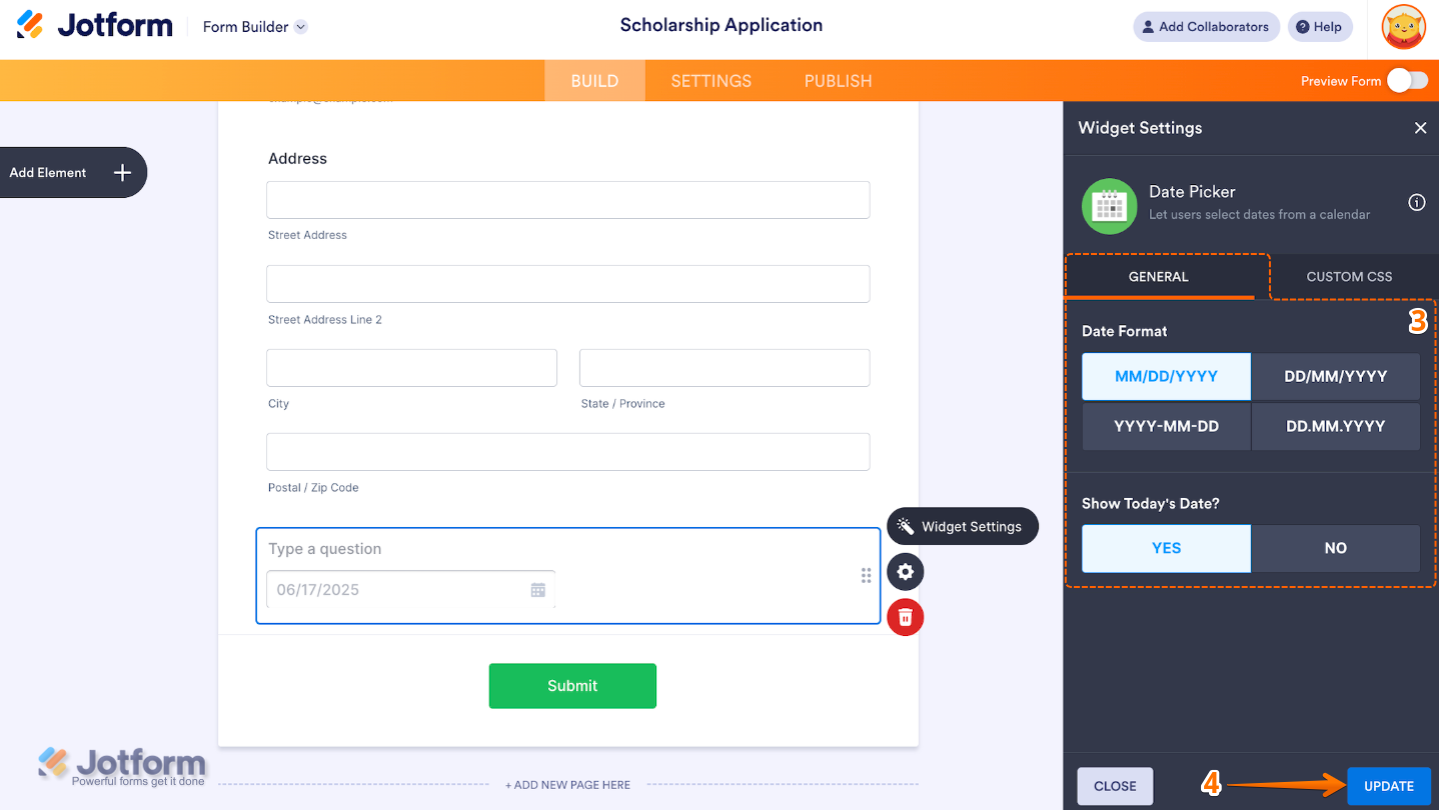The image size is (1439, 810).
Task: Choose the DD/MM/YYYY date format
Action: [x=1335, y=376]
